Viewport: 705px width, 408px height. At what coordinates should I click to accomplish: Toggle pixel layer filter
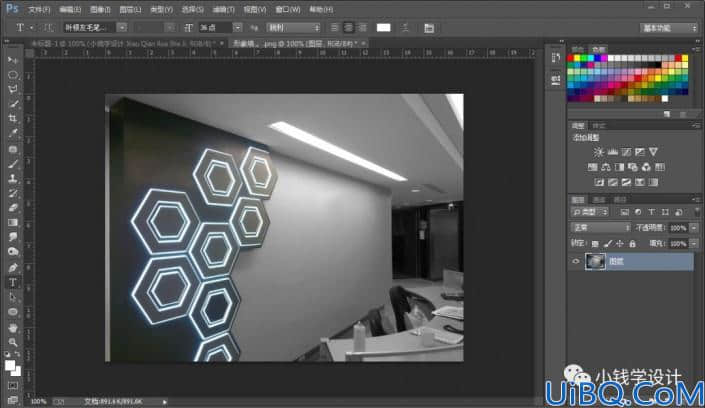625,212
